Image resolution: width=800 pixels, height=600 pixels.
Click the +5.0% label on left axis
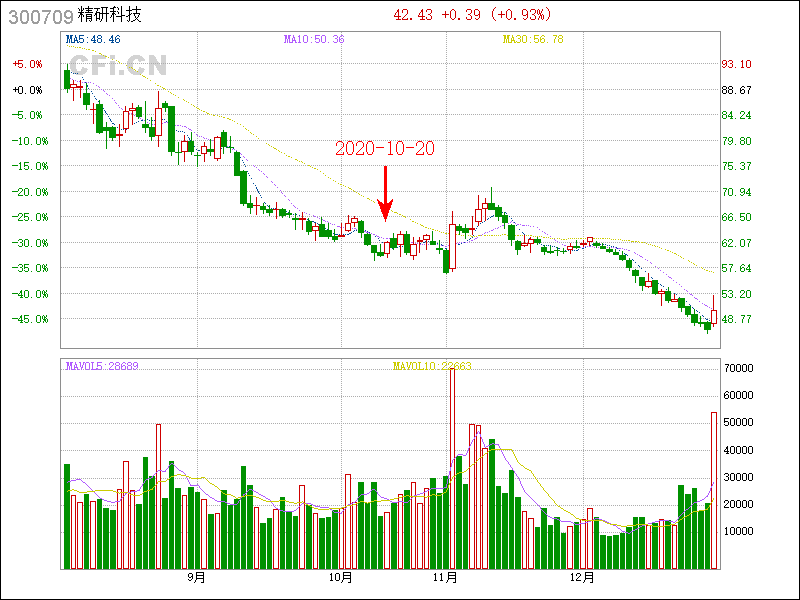pos(27,64)
